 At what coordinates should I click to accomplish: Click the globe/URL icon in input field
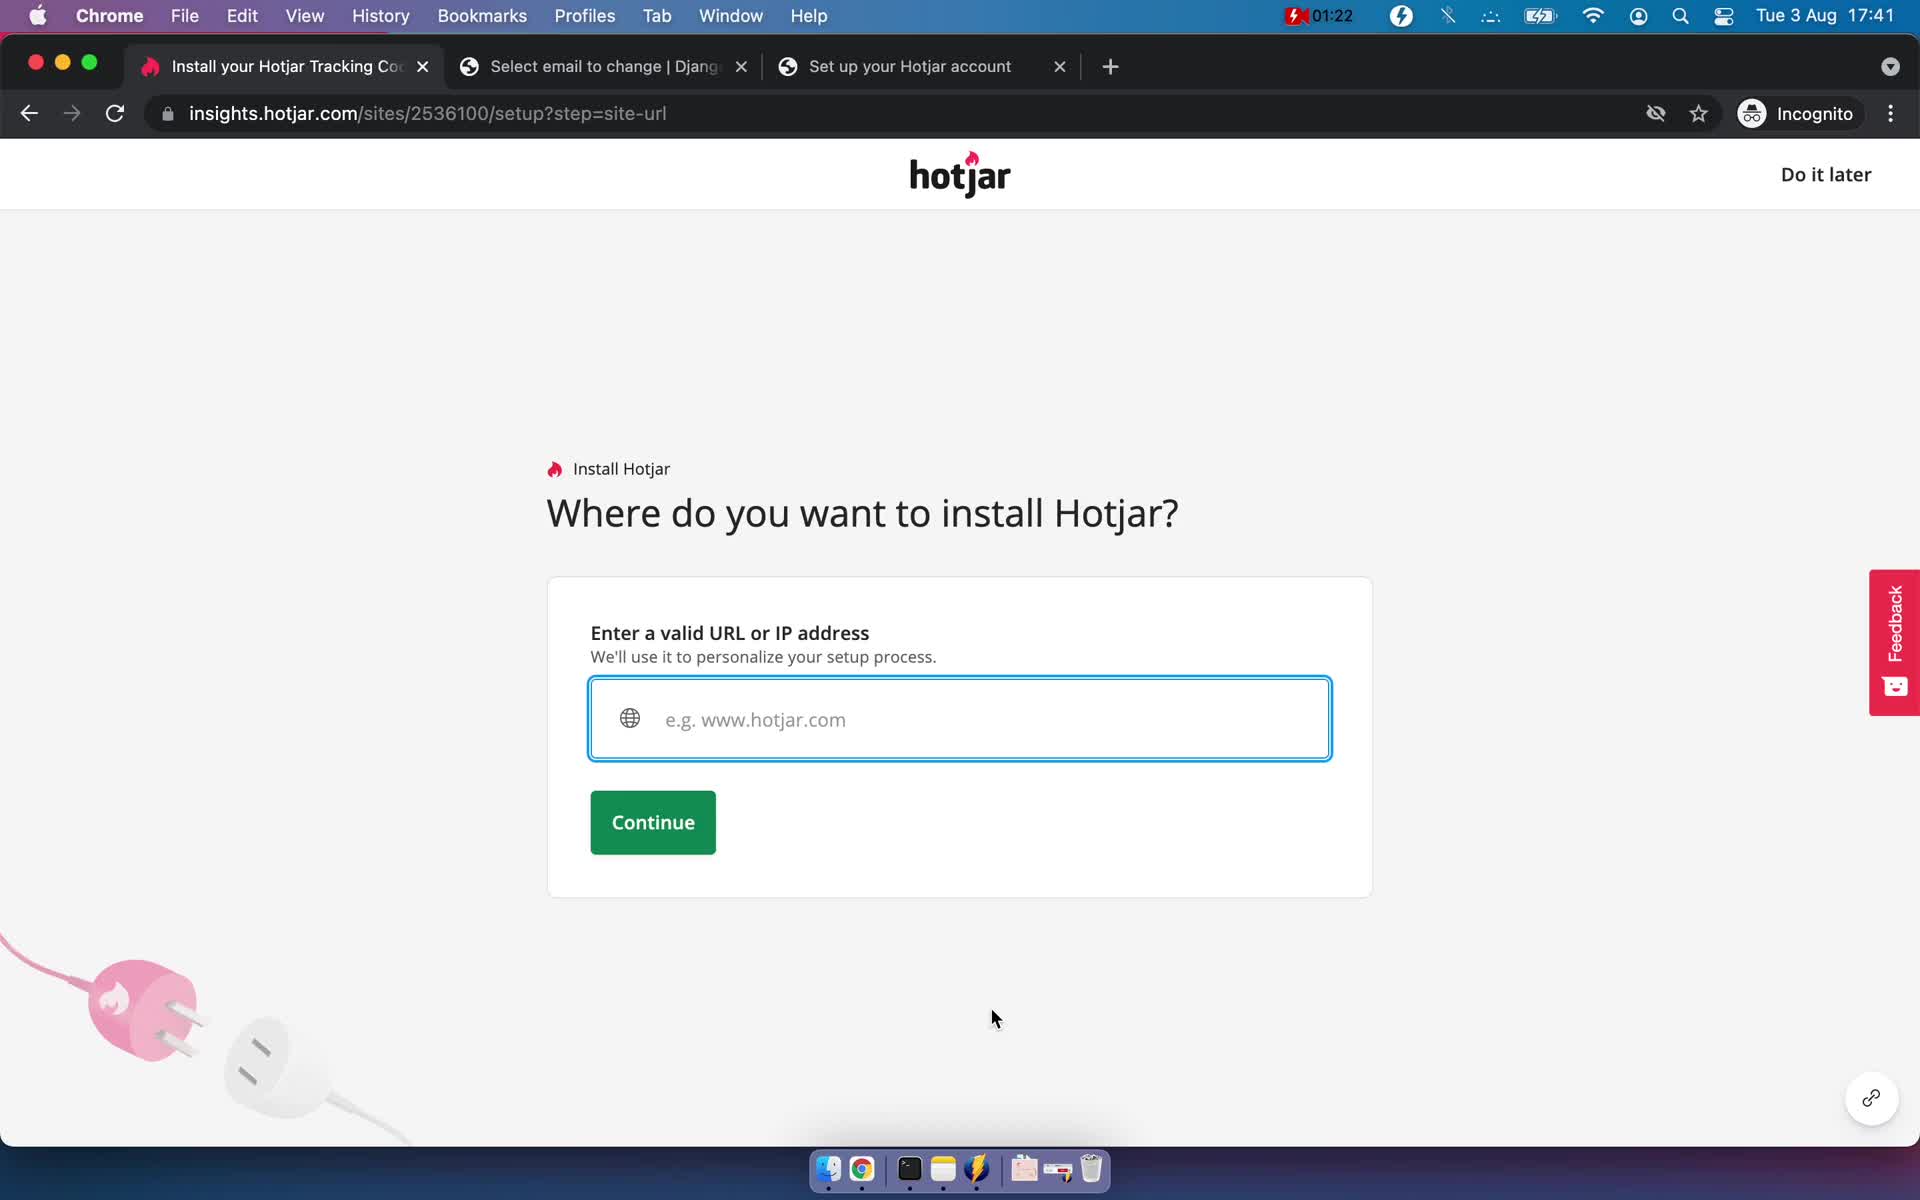pos(629,719)
